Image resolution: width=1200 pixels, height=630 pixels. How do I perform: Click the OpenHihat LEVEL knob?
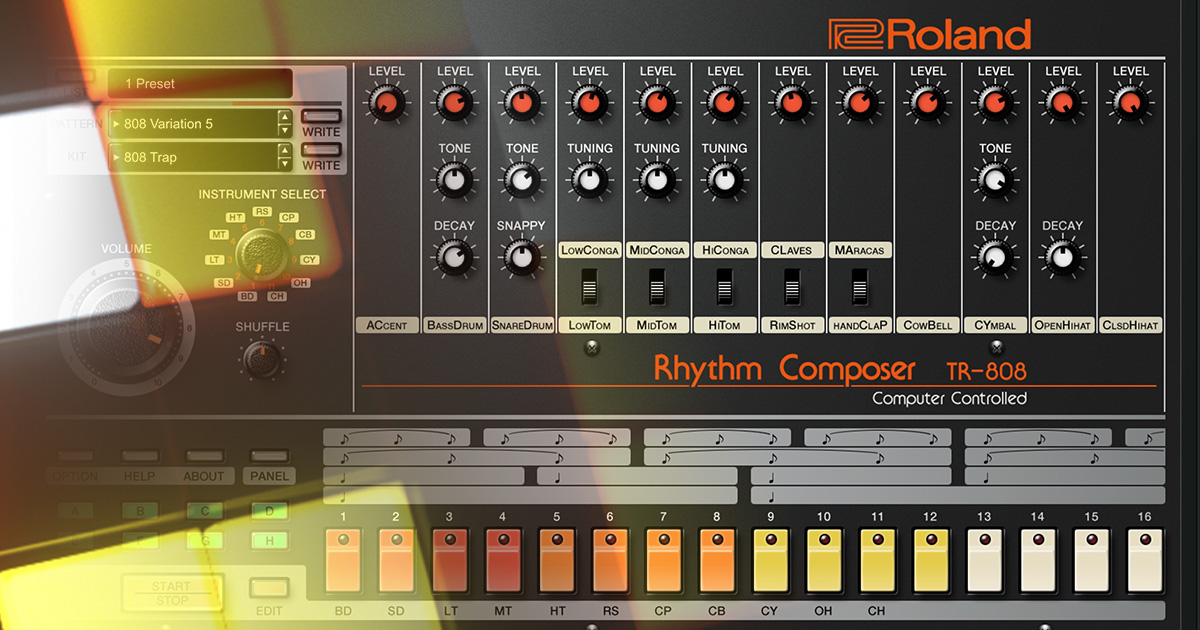[x=1062, y=102]
